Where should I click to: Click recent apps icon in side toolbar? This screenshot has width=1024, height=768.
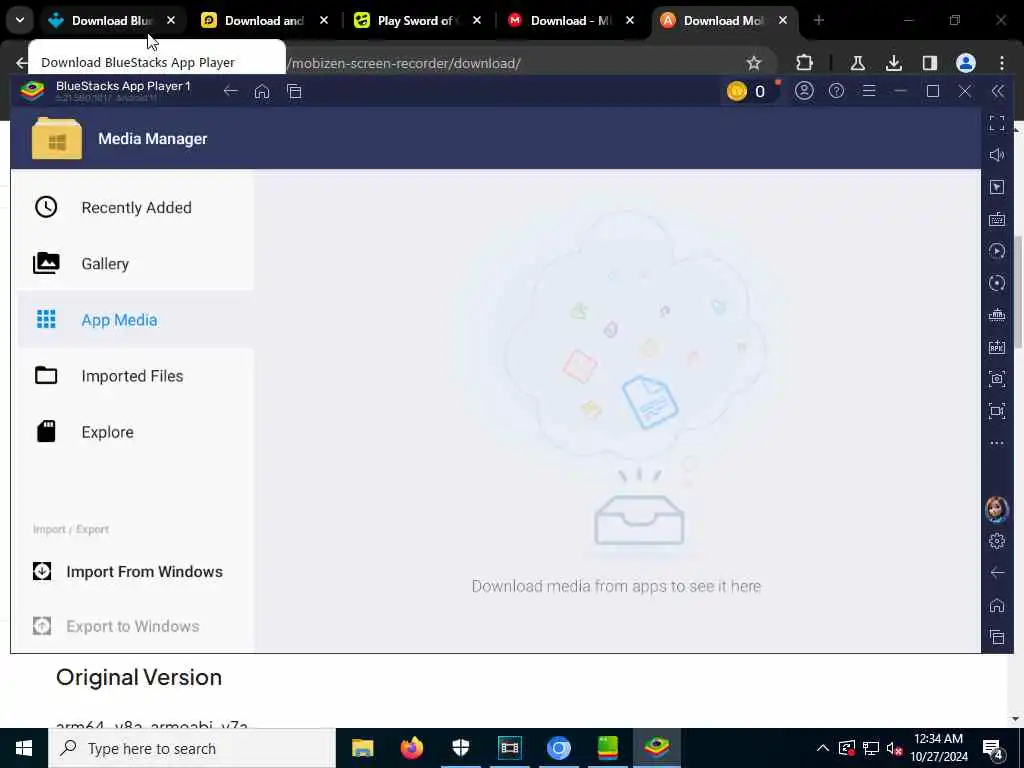[x=997, y=637]
